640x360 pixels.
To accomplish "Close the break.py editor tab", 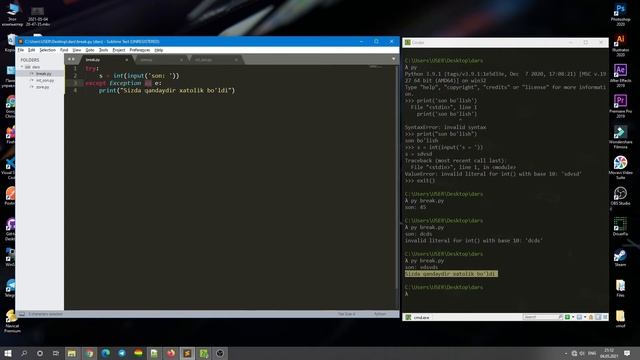I will tap(127, 60).
